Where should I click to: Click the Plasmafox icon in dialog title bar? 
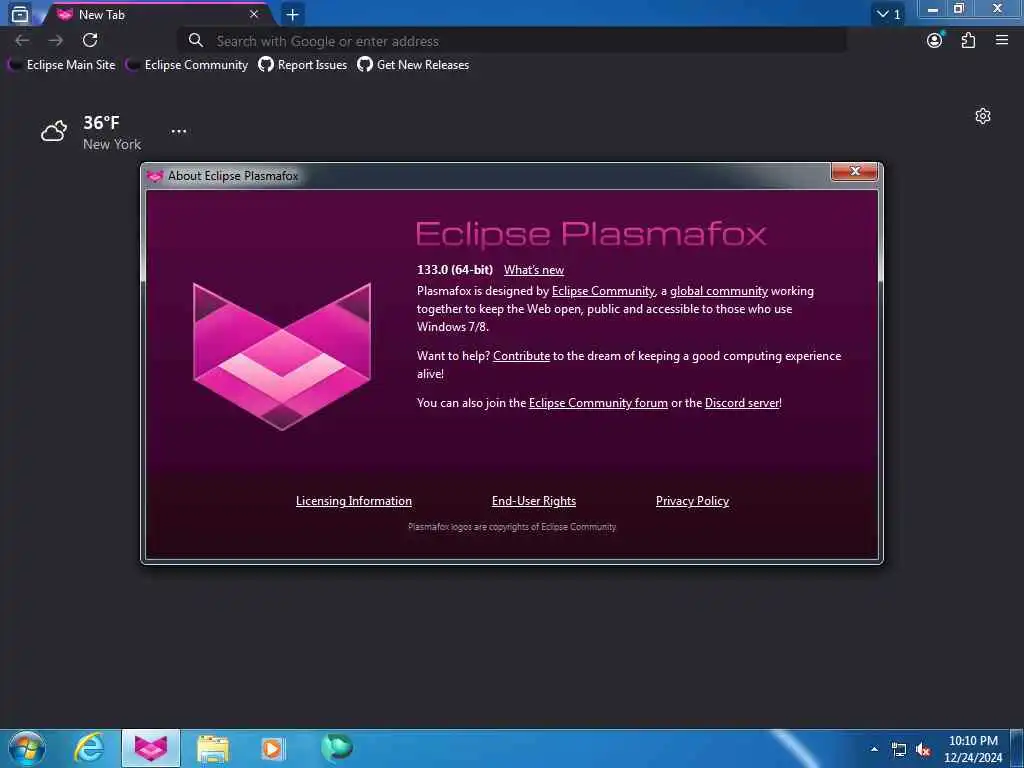click(x=155, y=176)
